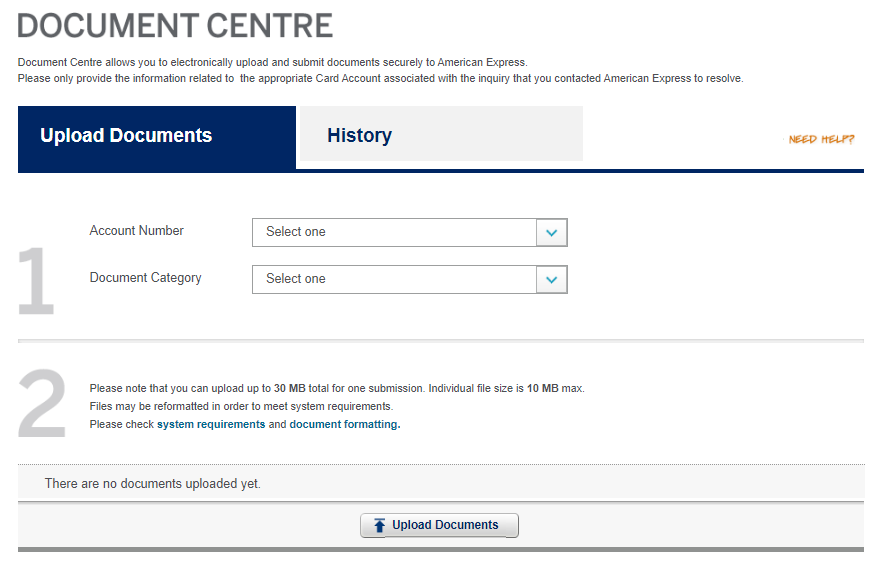Click the upload arrow icon on the button

pos(379,525)
